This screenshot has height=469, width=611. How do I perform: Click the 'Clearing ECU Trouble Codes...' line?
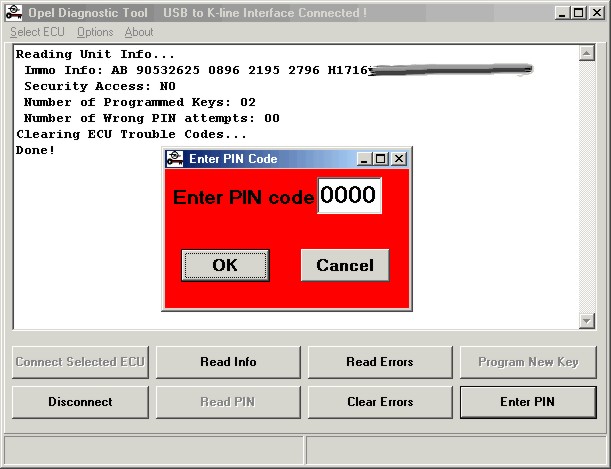pos(131,134)
